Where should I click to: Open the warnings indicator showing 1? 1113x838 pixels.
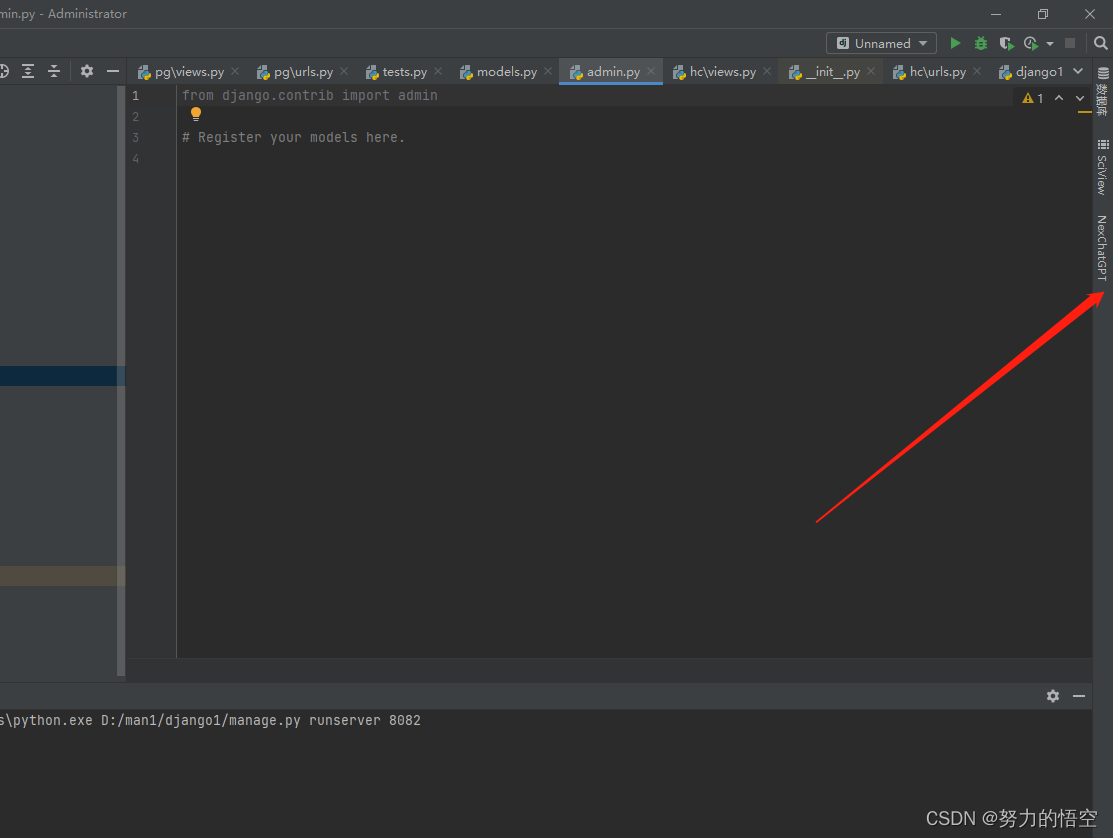coord(1033,98)
